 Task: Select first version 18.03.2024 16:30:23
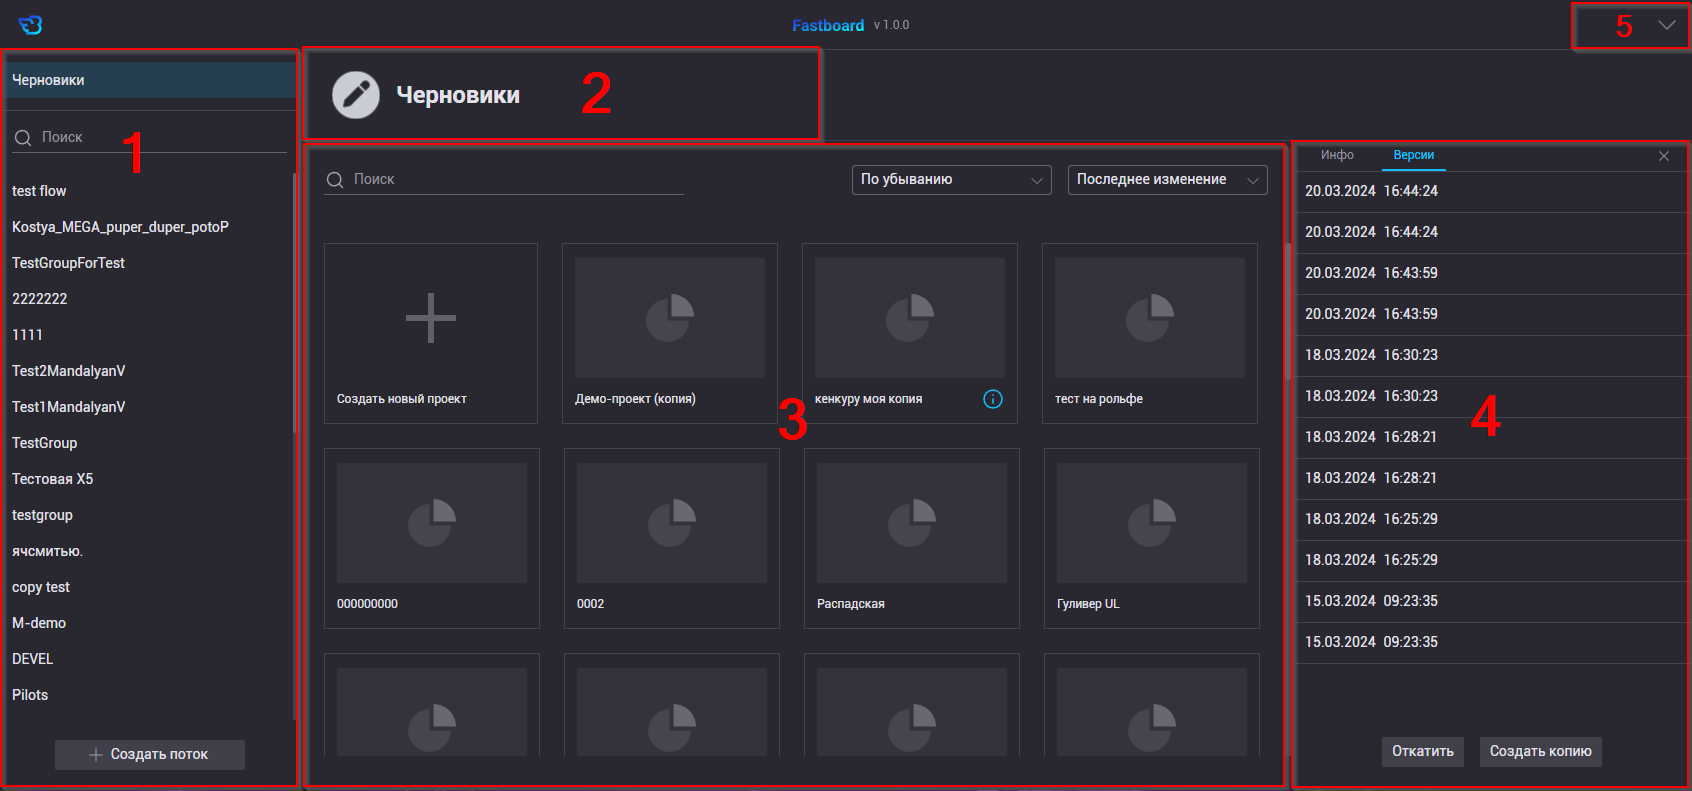tap(1492, 355)
